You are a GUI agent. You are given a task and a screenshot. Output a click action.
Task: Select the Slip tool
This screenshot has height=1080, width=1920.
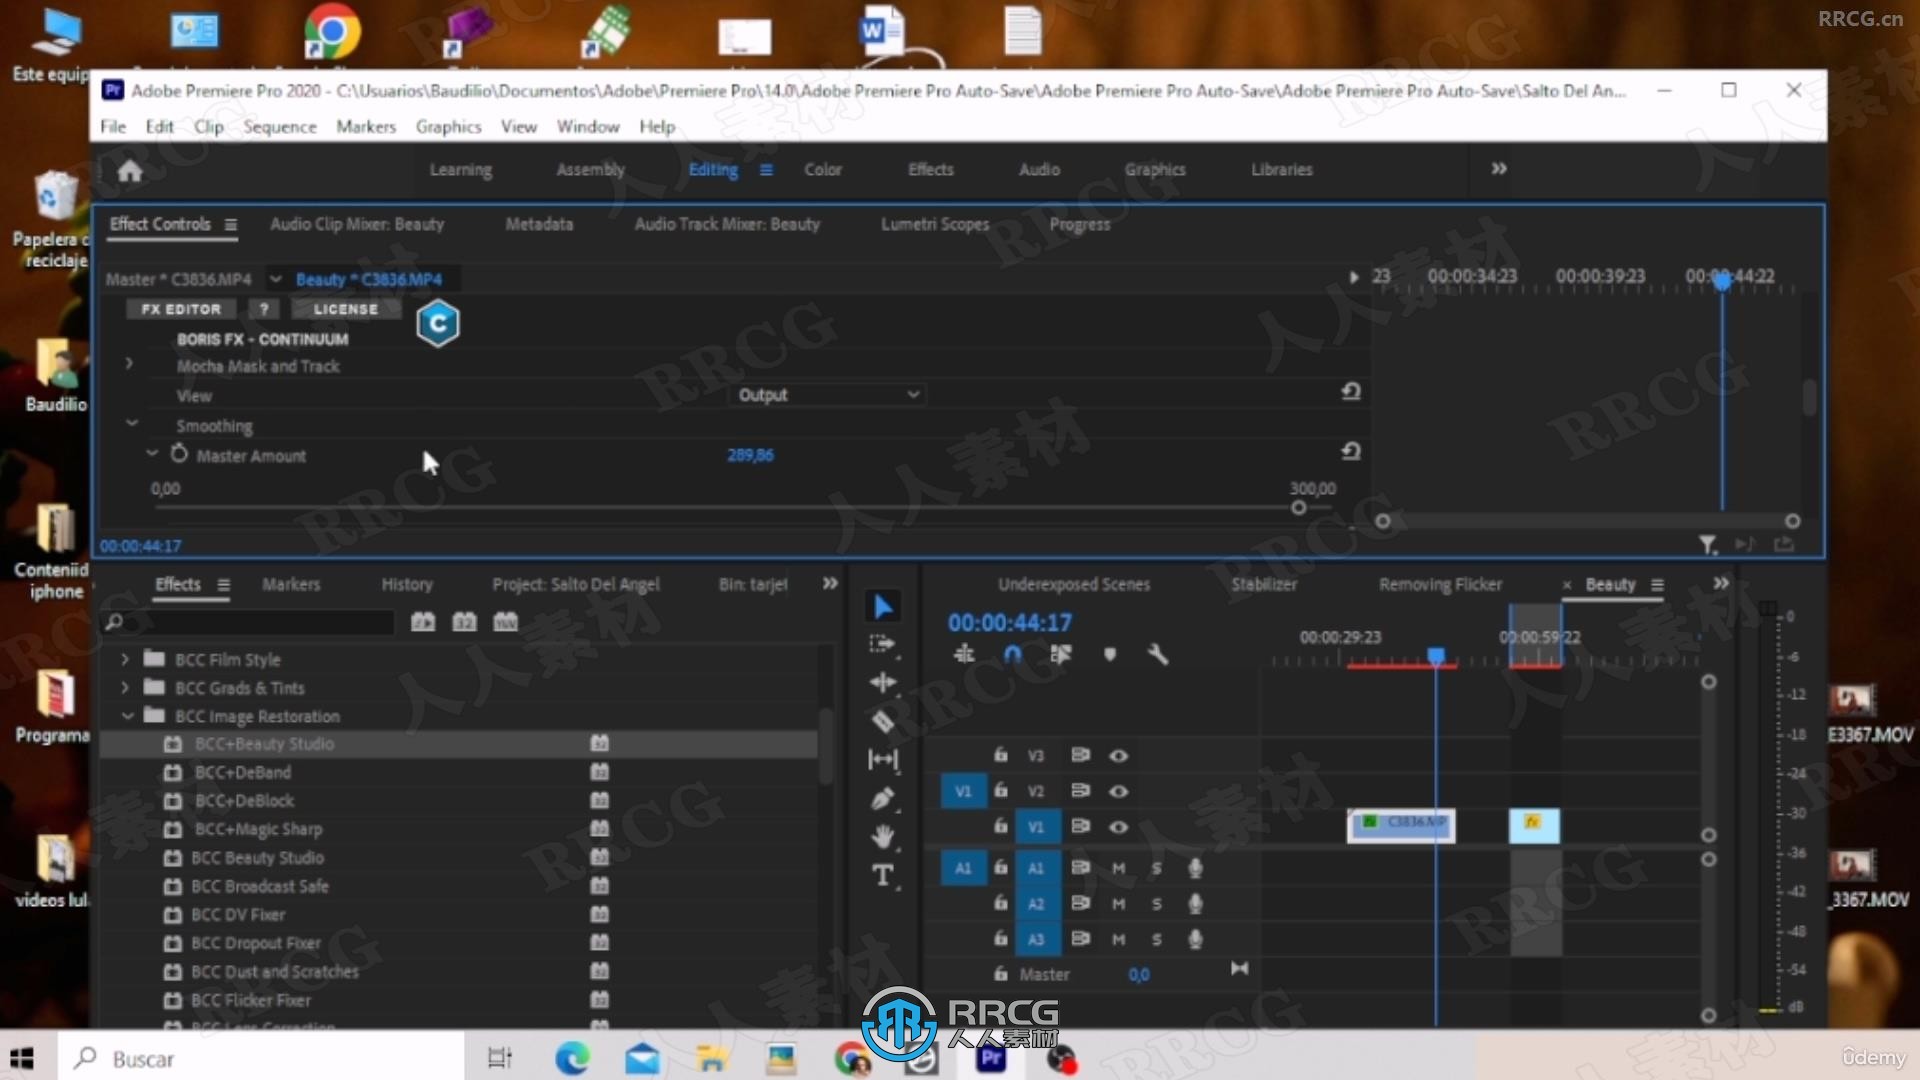(x=882, y=760)
